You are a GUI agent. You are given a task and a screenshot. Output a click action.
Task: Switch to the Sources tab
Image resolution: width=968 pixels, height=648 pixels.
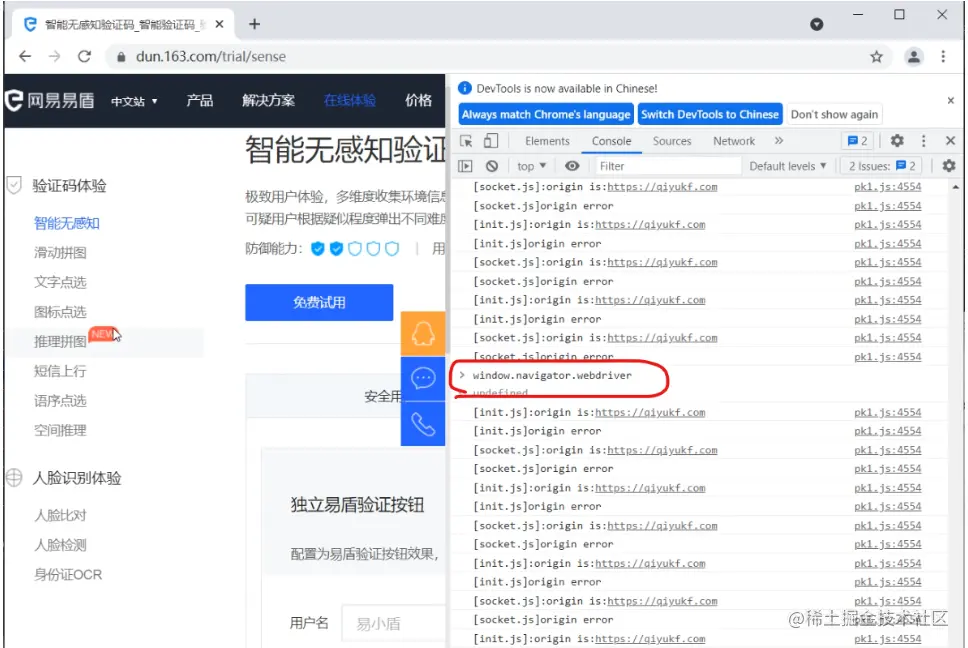pyautogui.click(x=672, y=141)
